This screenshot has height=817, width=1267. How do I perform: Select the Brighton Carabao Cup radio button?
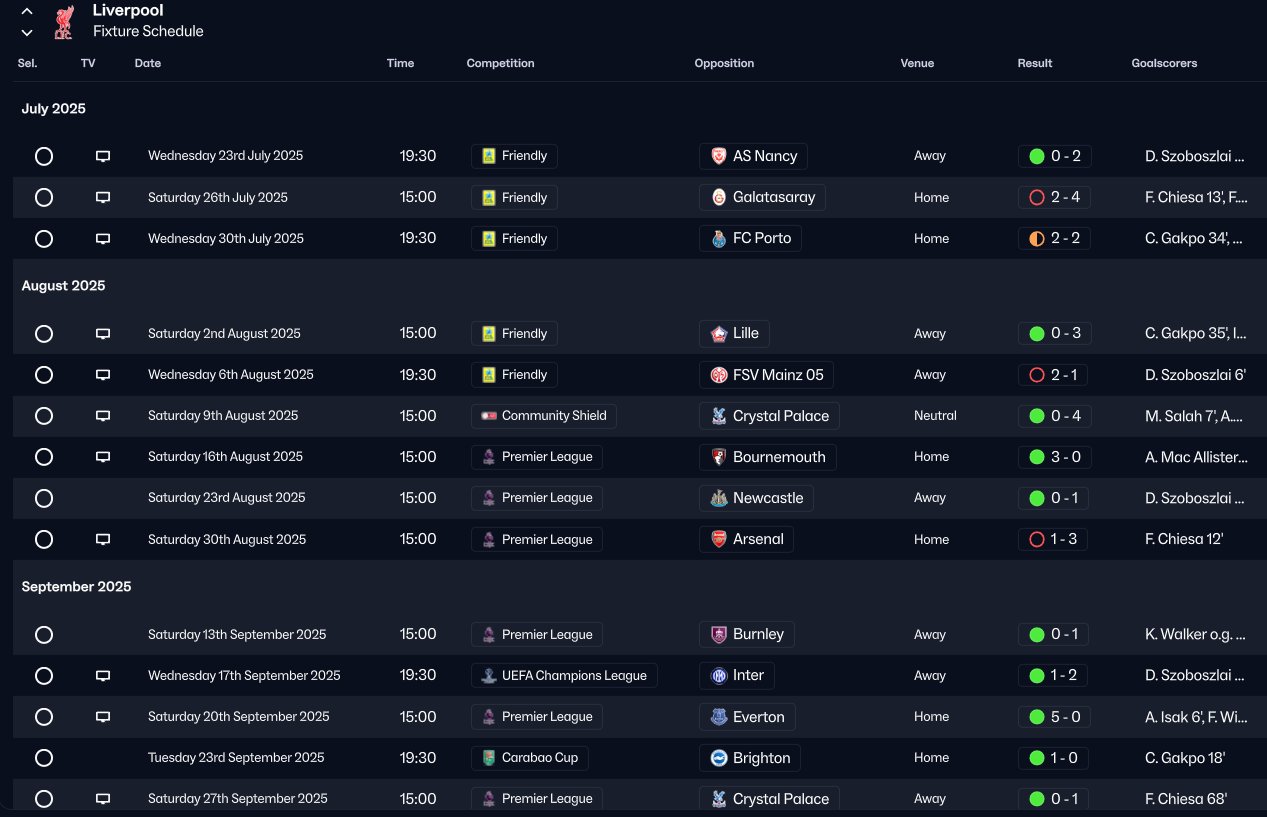tap(44, 758)
